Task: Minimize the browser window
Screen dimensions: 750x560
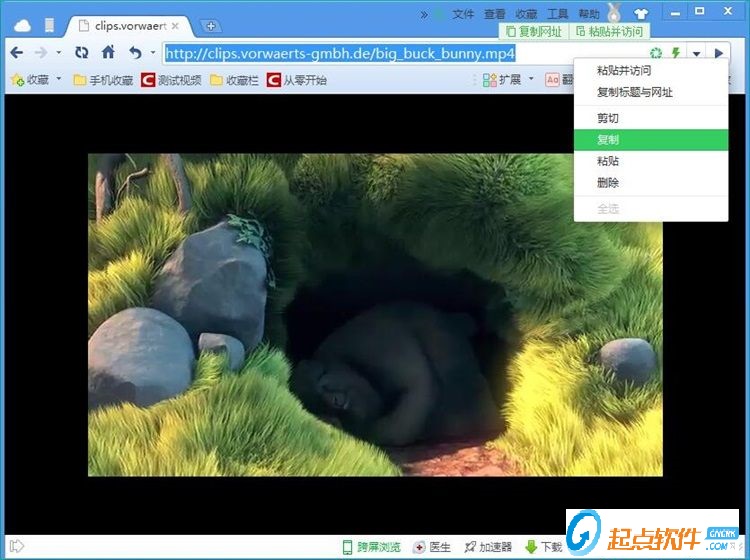Action: (675, 12)
